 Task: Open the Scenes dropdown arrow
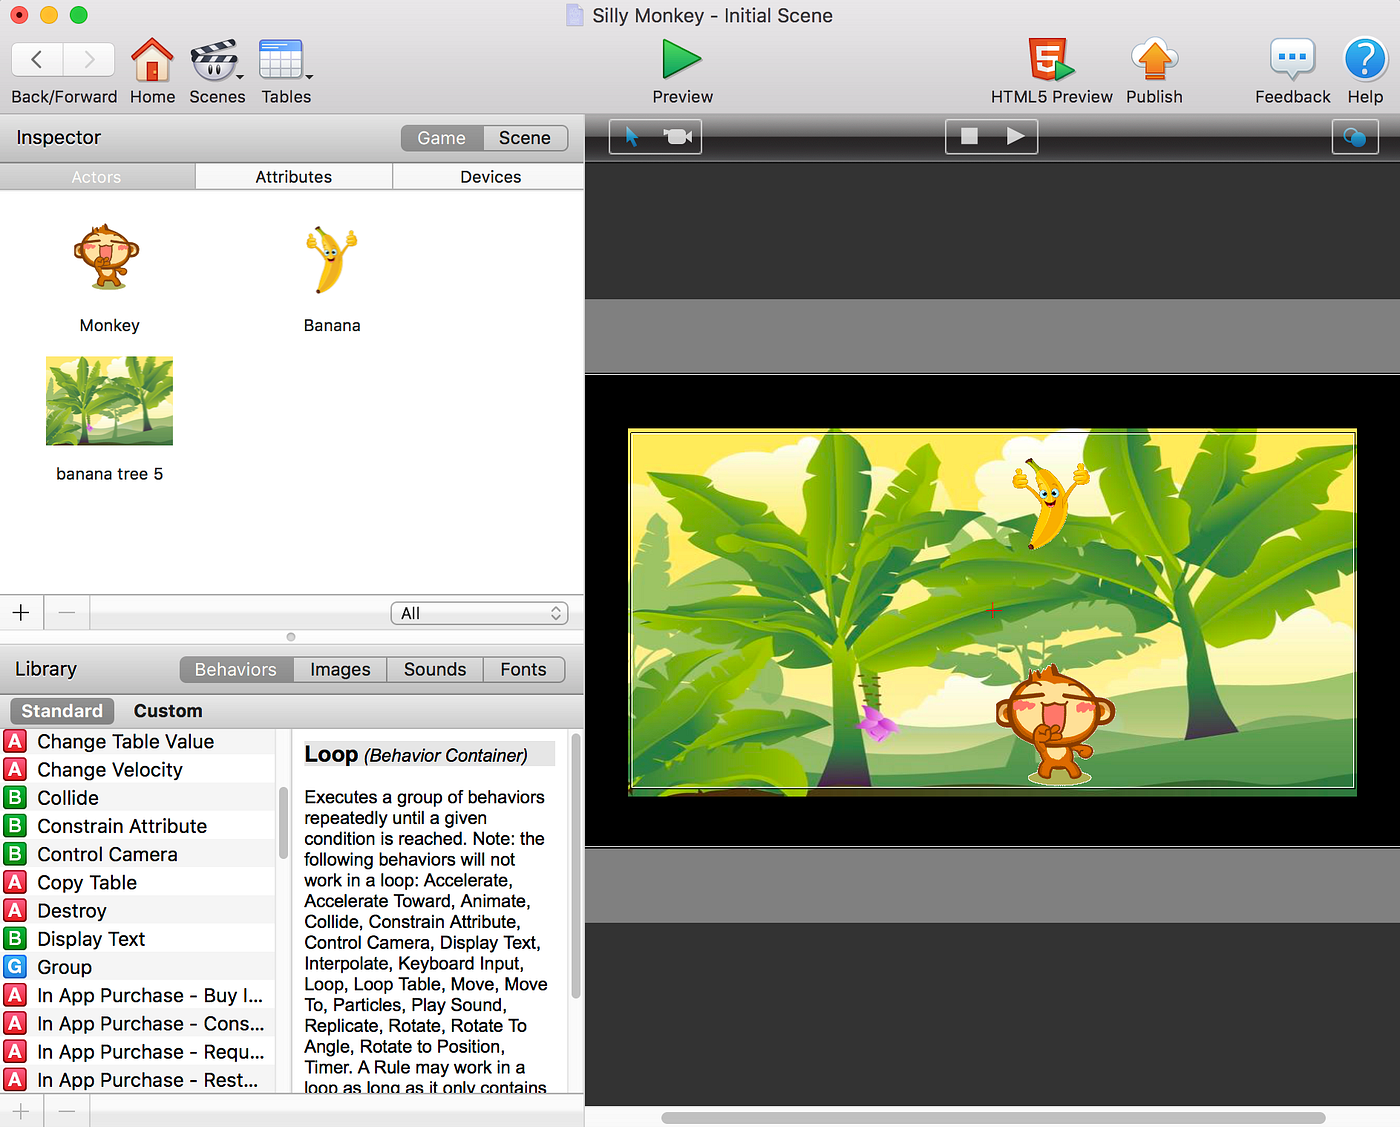tap(238, 75)
